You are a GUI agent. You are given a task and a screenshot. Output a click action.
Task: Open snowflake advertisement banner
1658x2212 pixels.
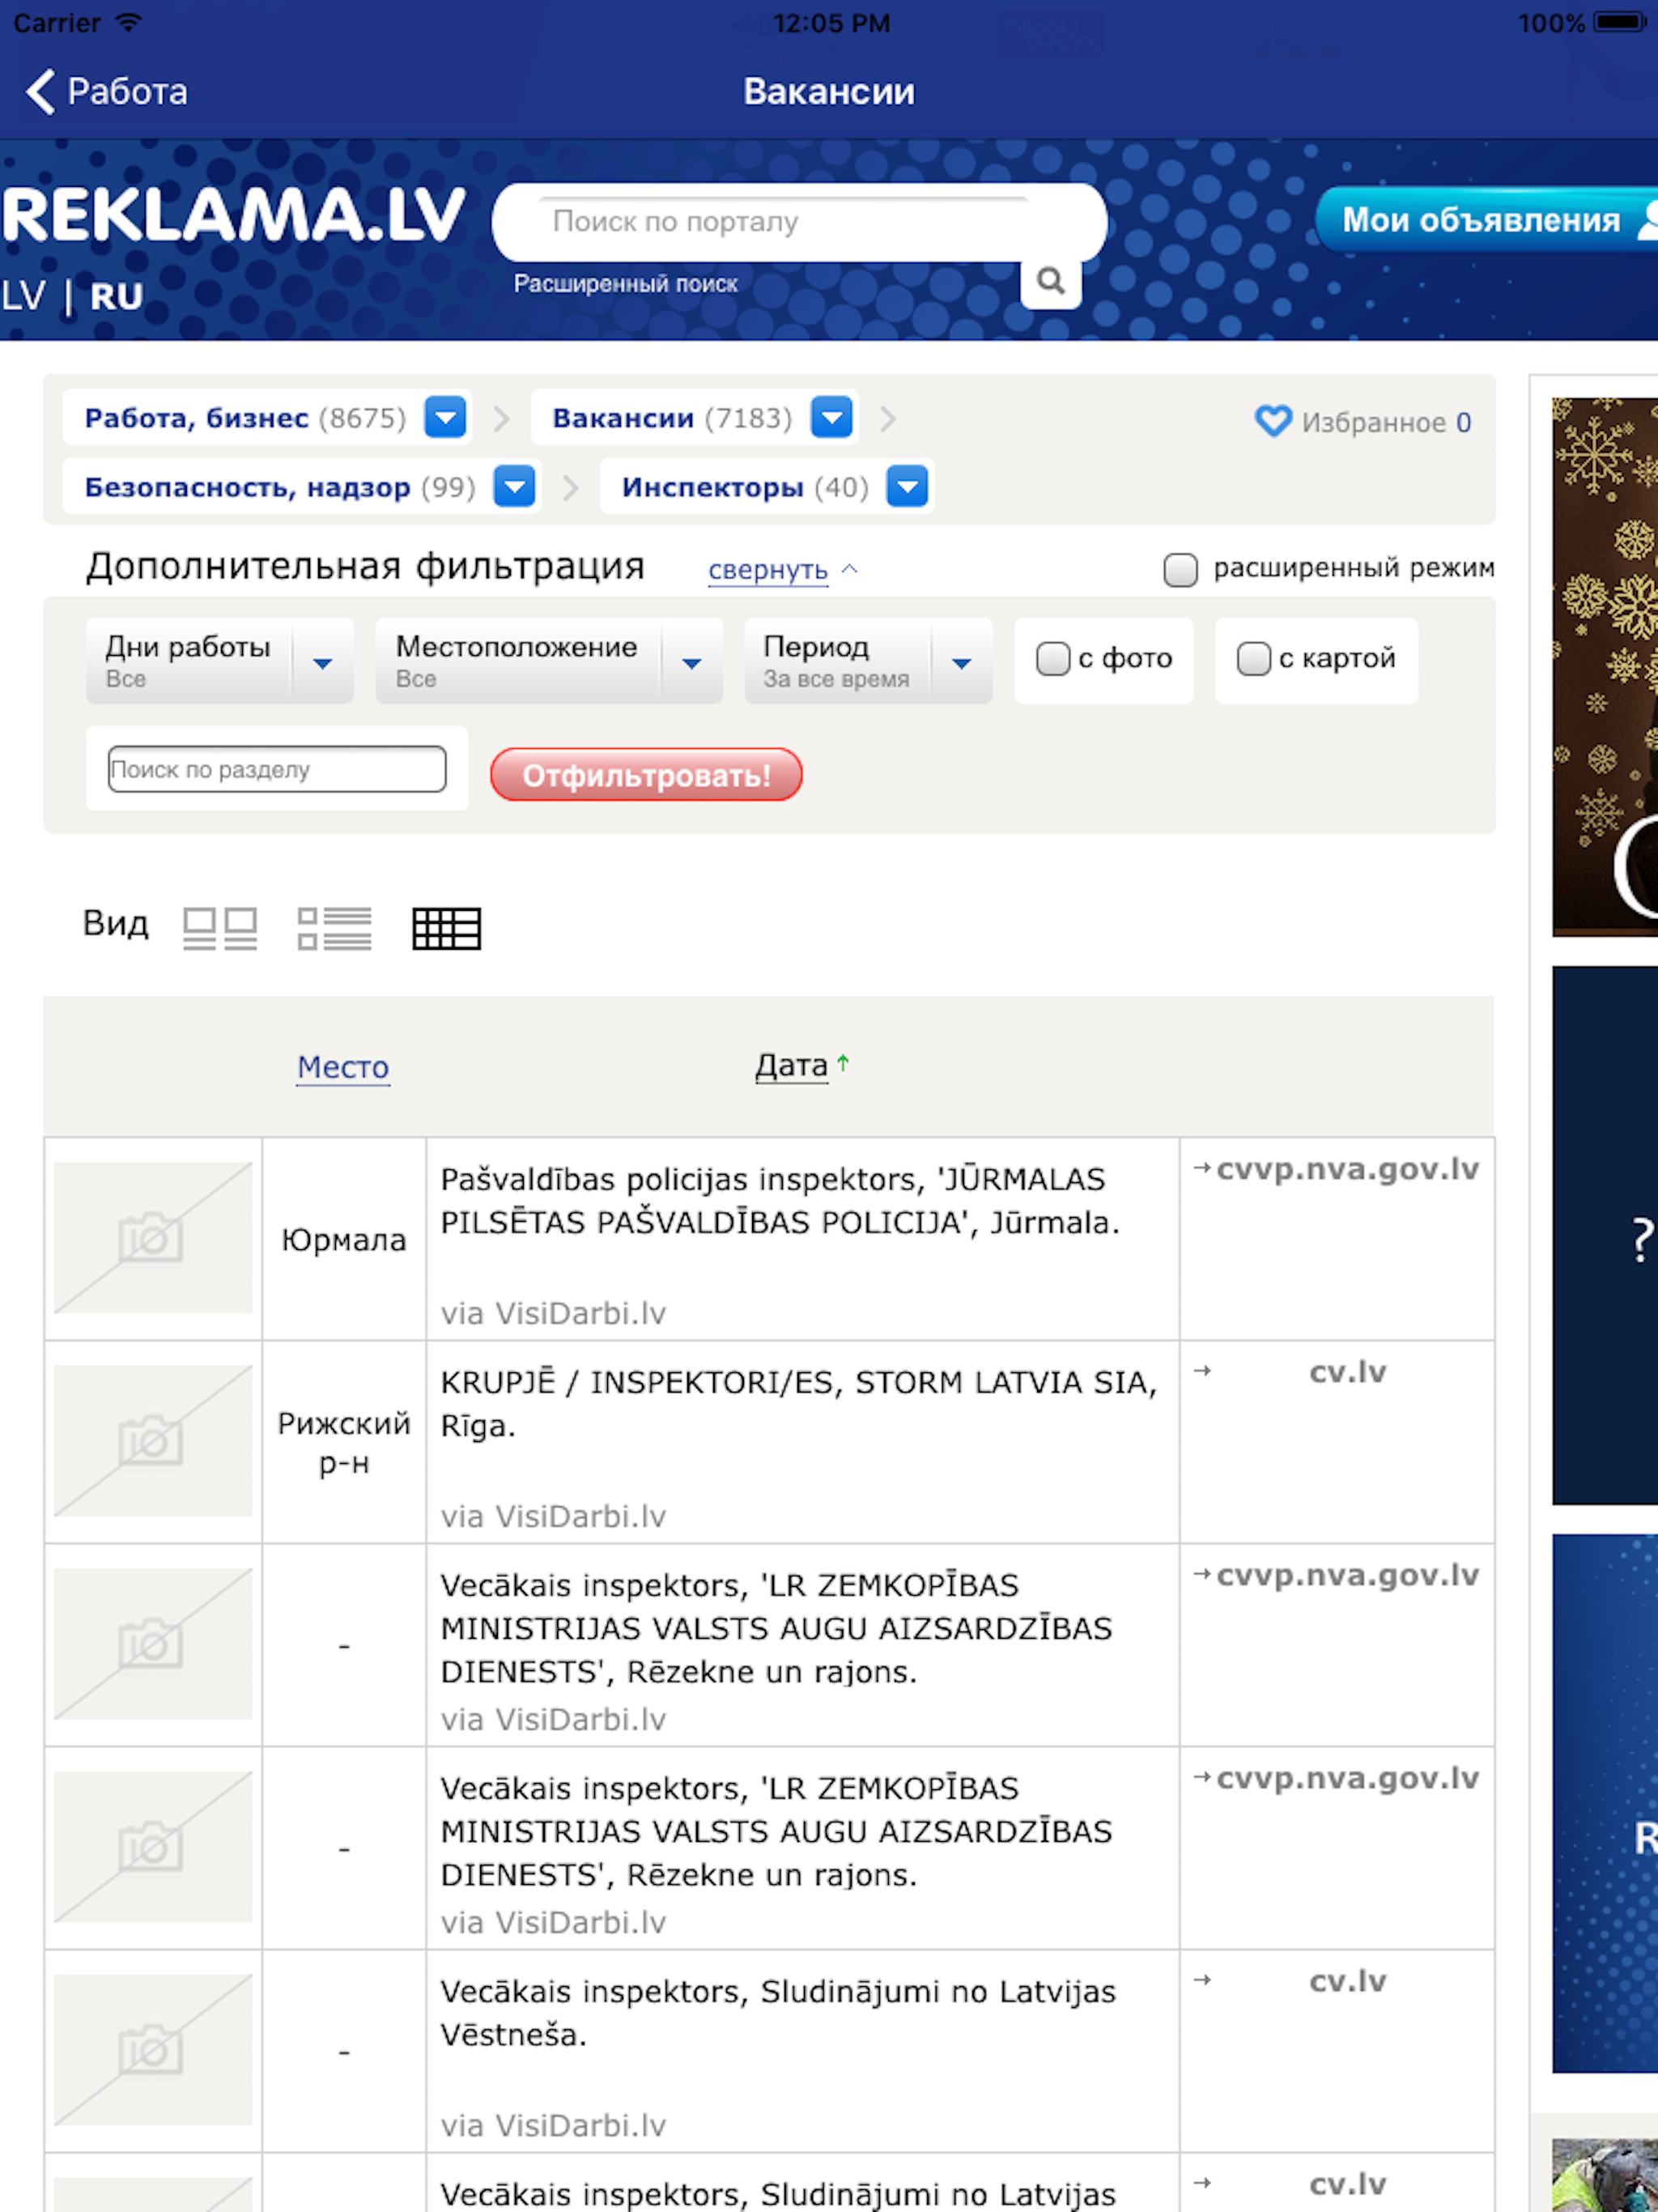point(1605,667)
